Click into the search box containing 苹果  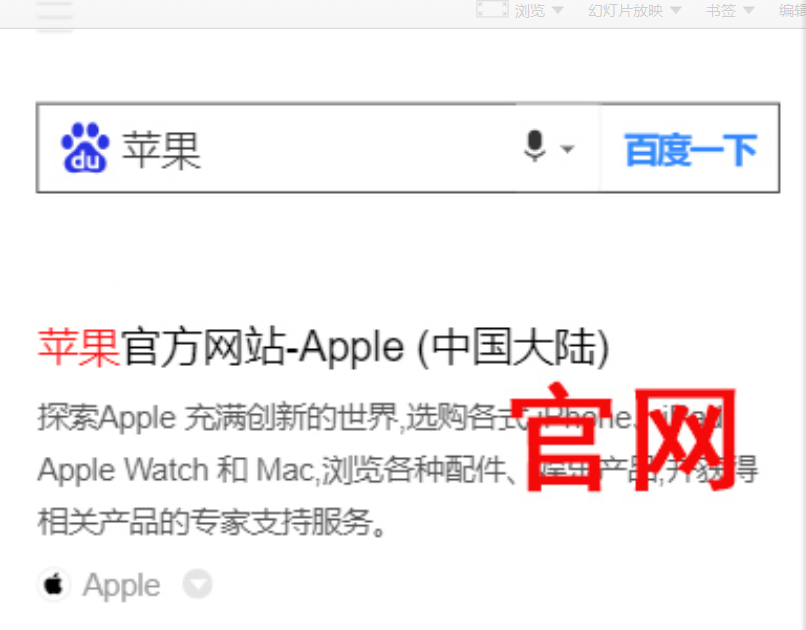[x=319, y=149]
